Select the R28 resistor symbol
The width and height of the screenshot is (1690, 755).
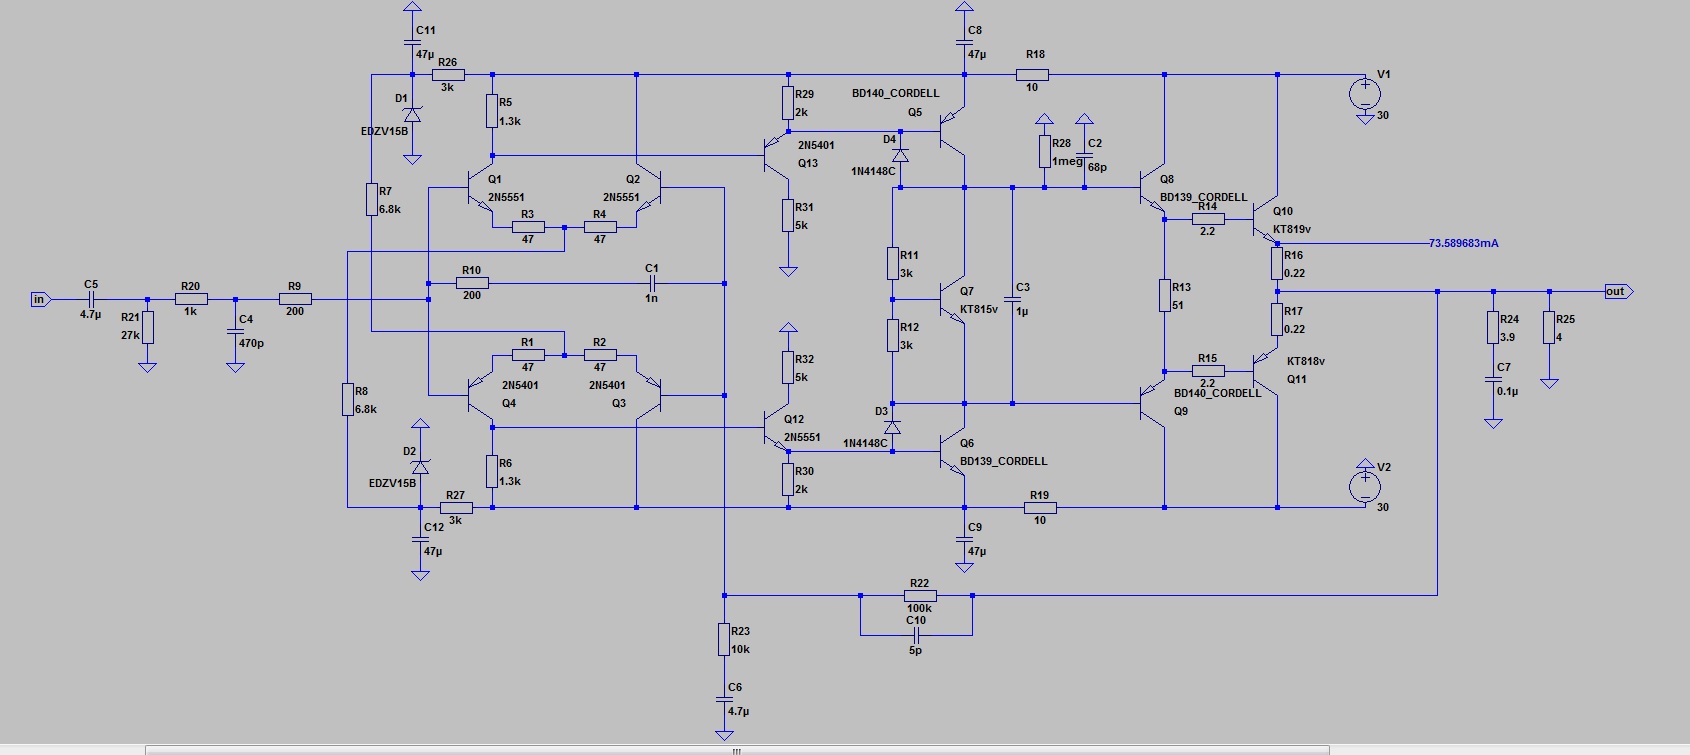click(x=1045, y=150)
